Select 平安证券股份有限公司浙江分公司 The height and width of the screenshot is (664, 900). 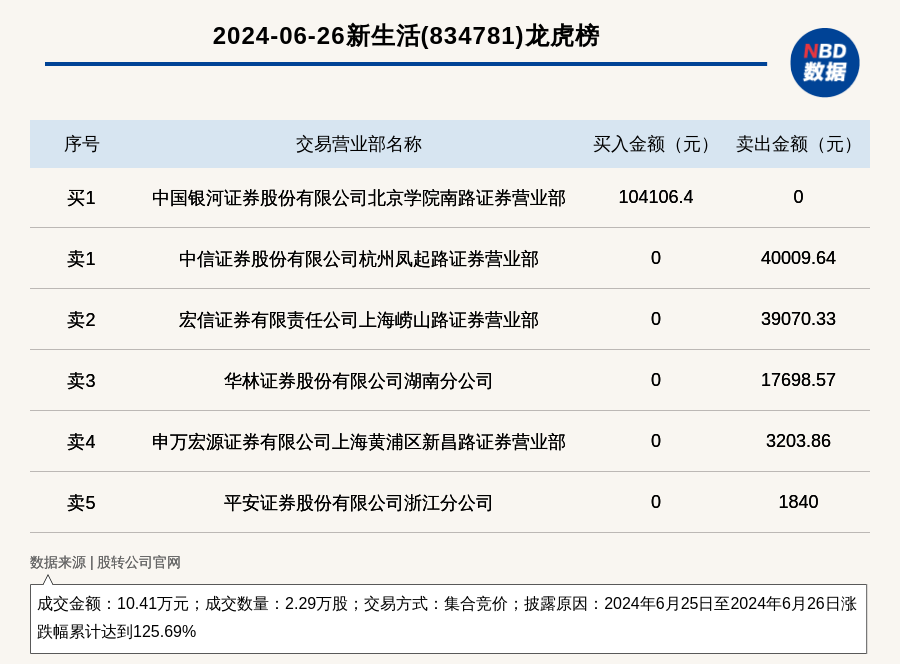tap(359, 503)
